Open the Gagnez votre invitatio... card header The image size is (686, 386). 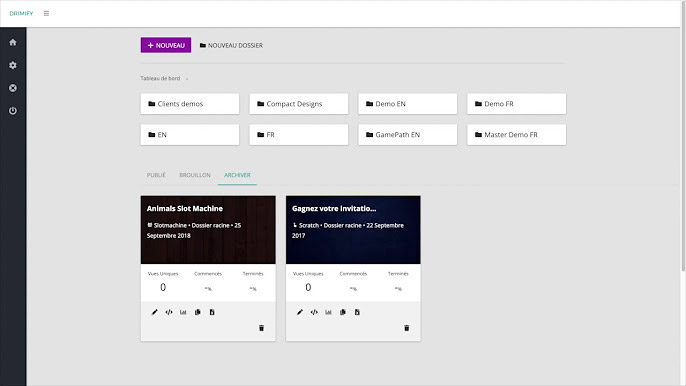353,230
